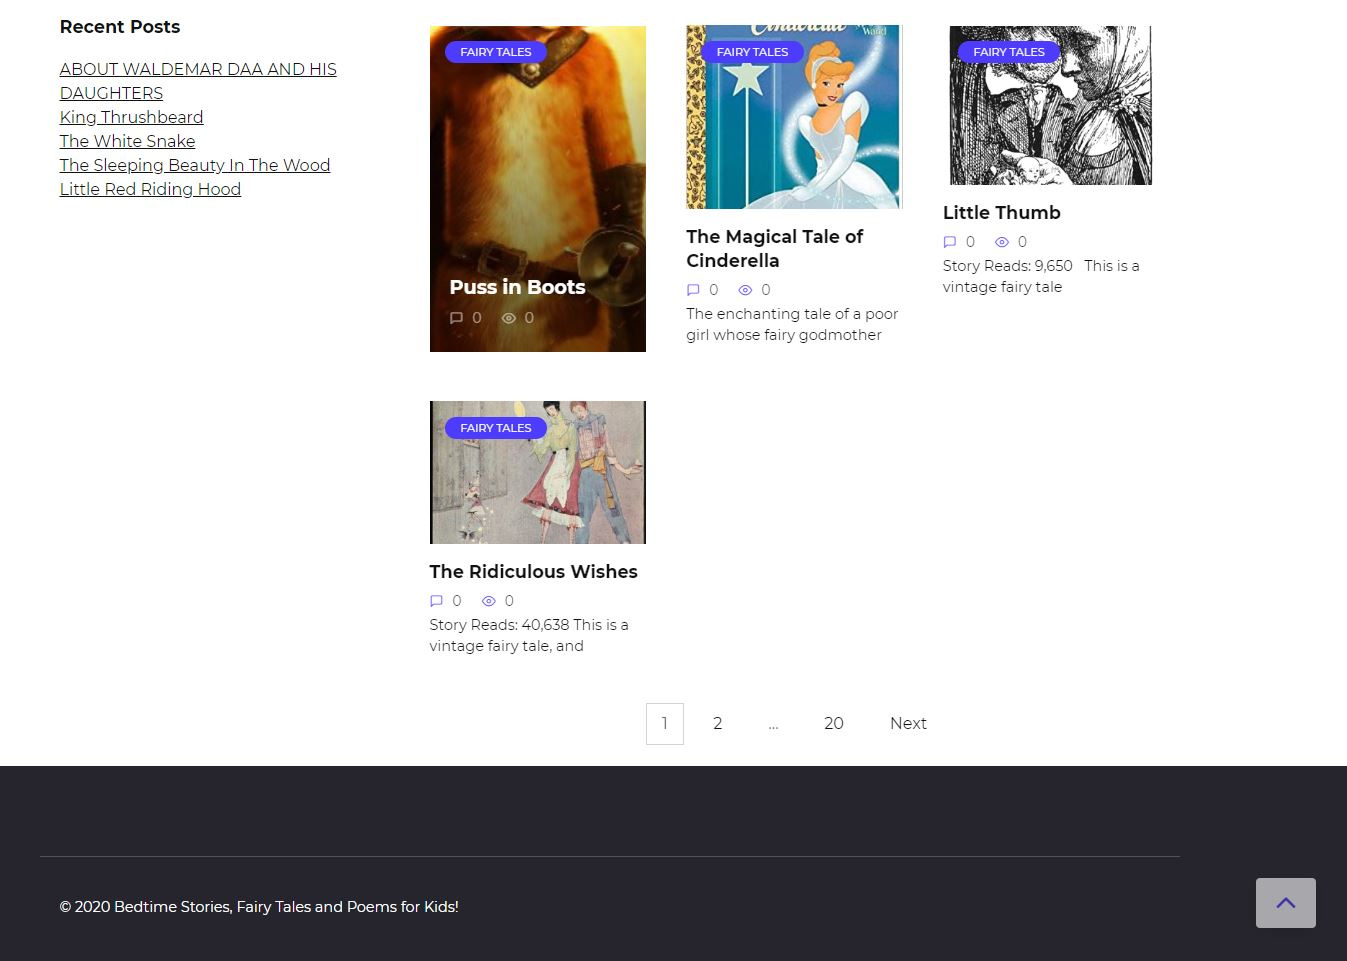1347x961 pixels.
Task: Open the Fairy Tales tag on Cinderella card
Action: coord(752,52)
